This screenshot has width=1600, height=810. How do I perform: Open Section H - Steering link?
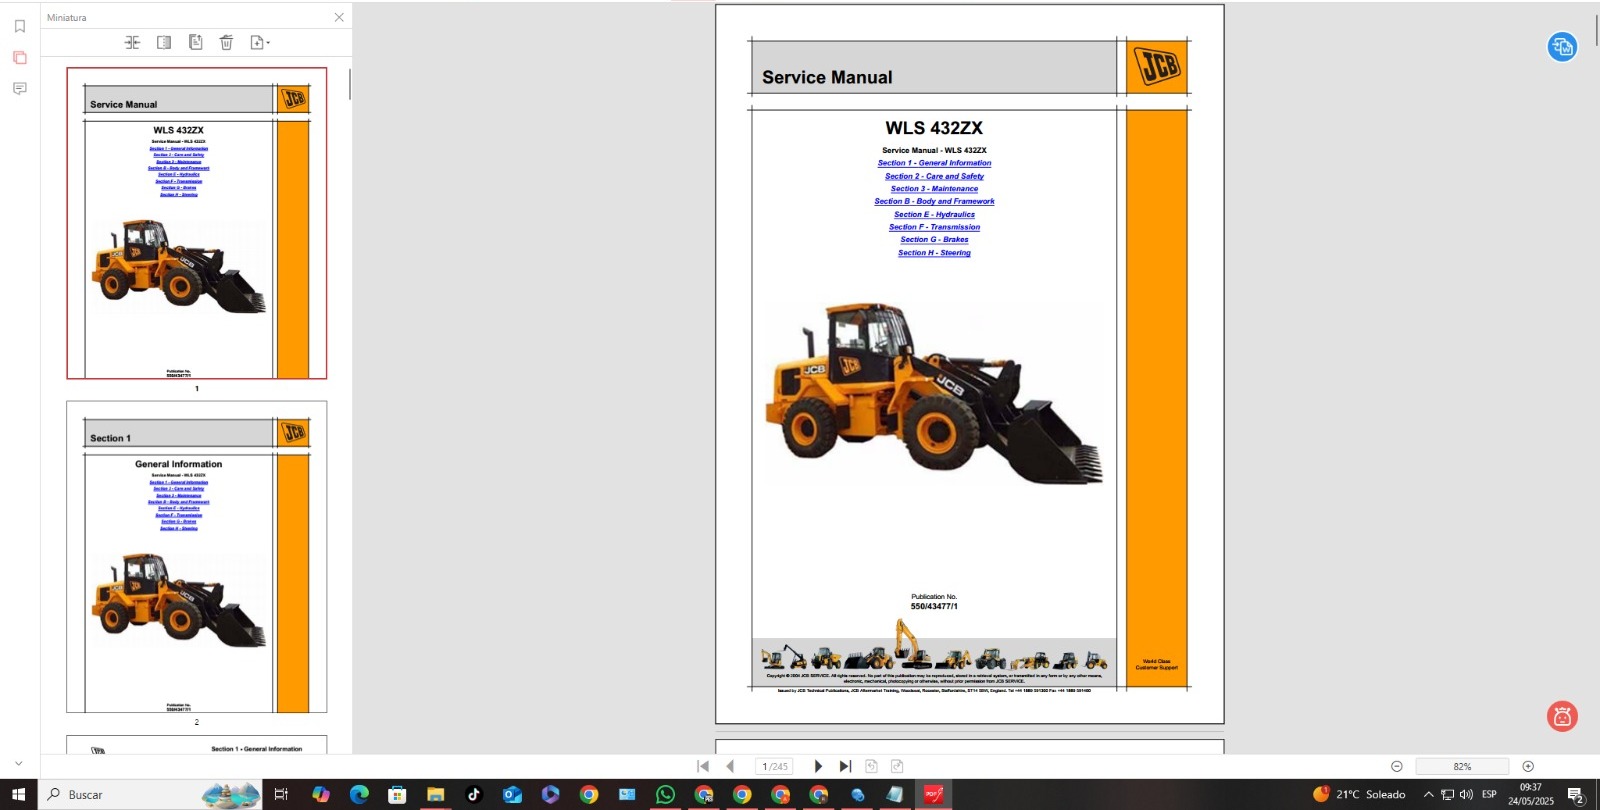(934, 253)
